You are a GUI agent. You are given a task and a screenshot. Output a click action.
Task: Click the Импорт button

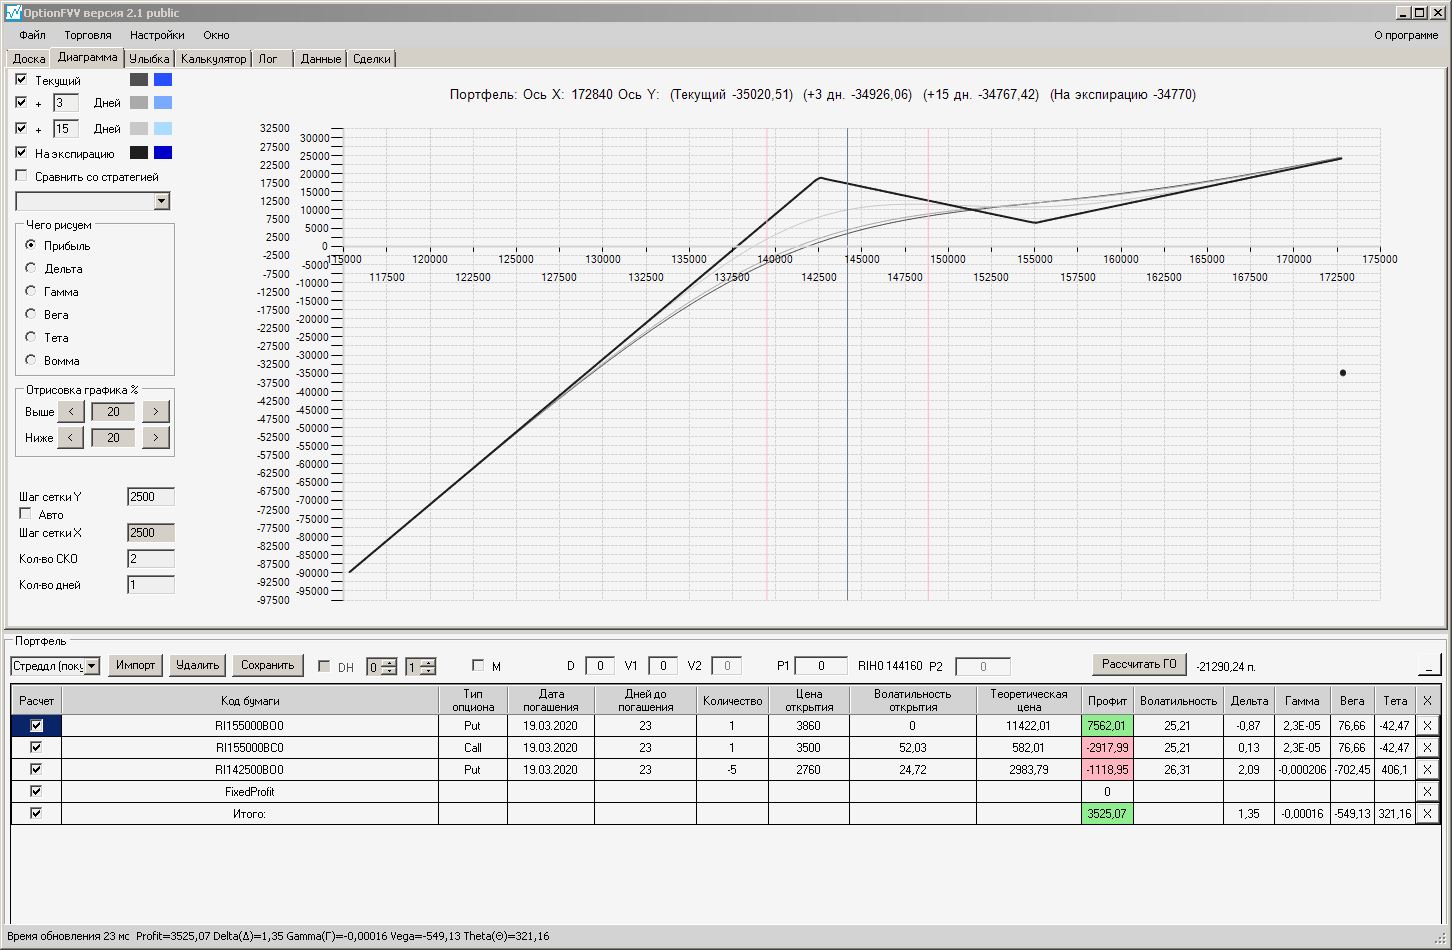point(135,665)
